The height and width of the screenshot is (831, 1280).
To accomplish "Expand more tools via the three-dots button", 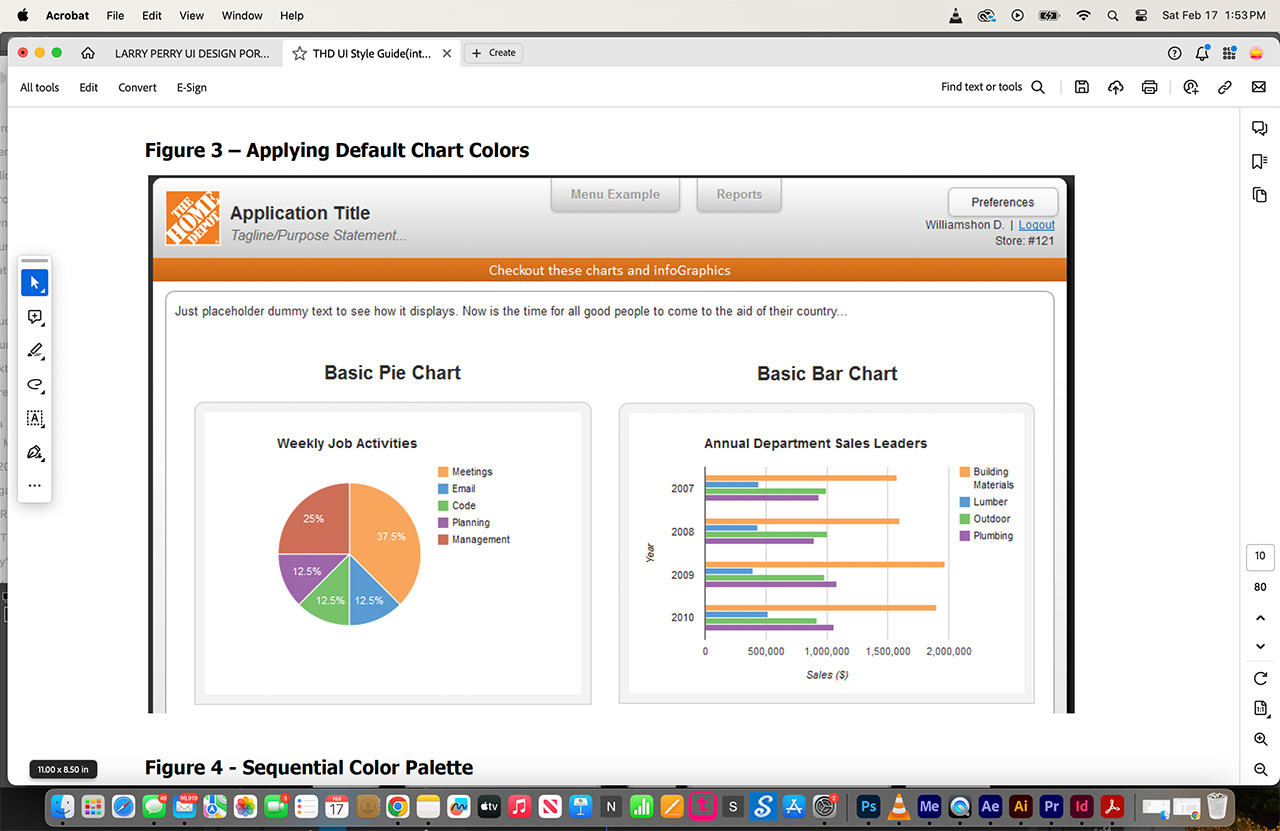I will tap(34, 486).
